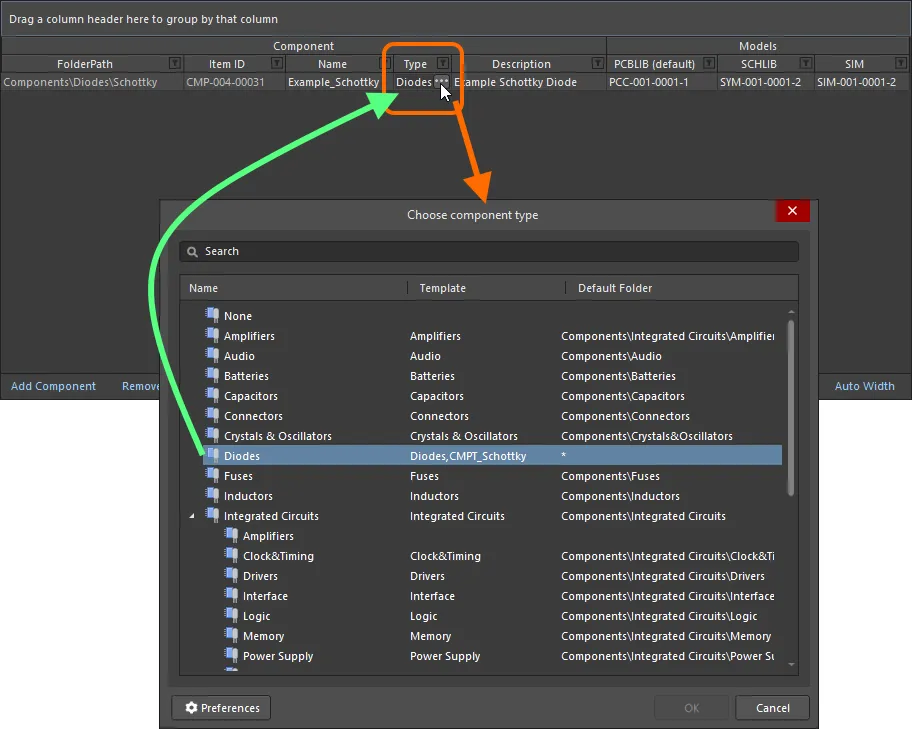Click the Cancel button
This screenshot has height=729, width=912.
[x=772, y=708]
